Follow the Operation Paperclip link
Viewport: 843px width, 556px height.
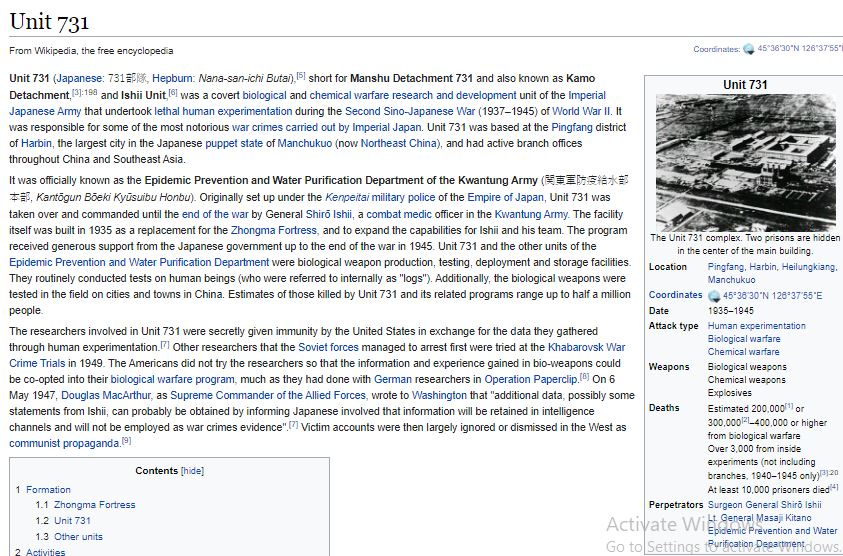[531, 380]
